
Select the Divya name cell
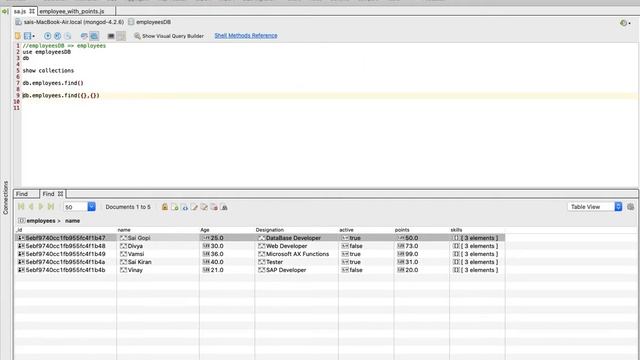click(x=158, y=246)
